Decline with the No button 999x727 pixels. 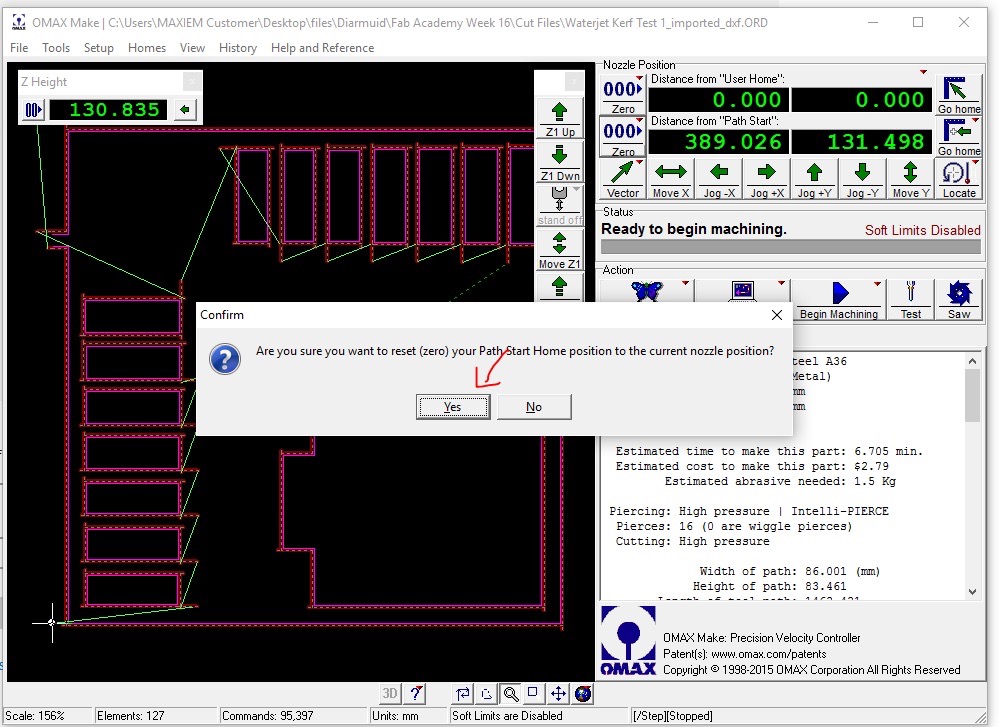pos(534,407)
